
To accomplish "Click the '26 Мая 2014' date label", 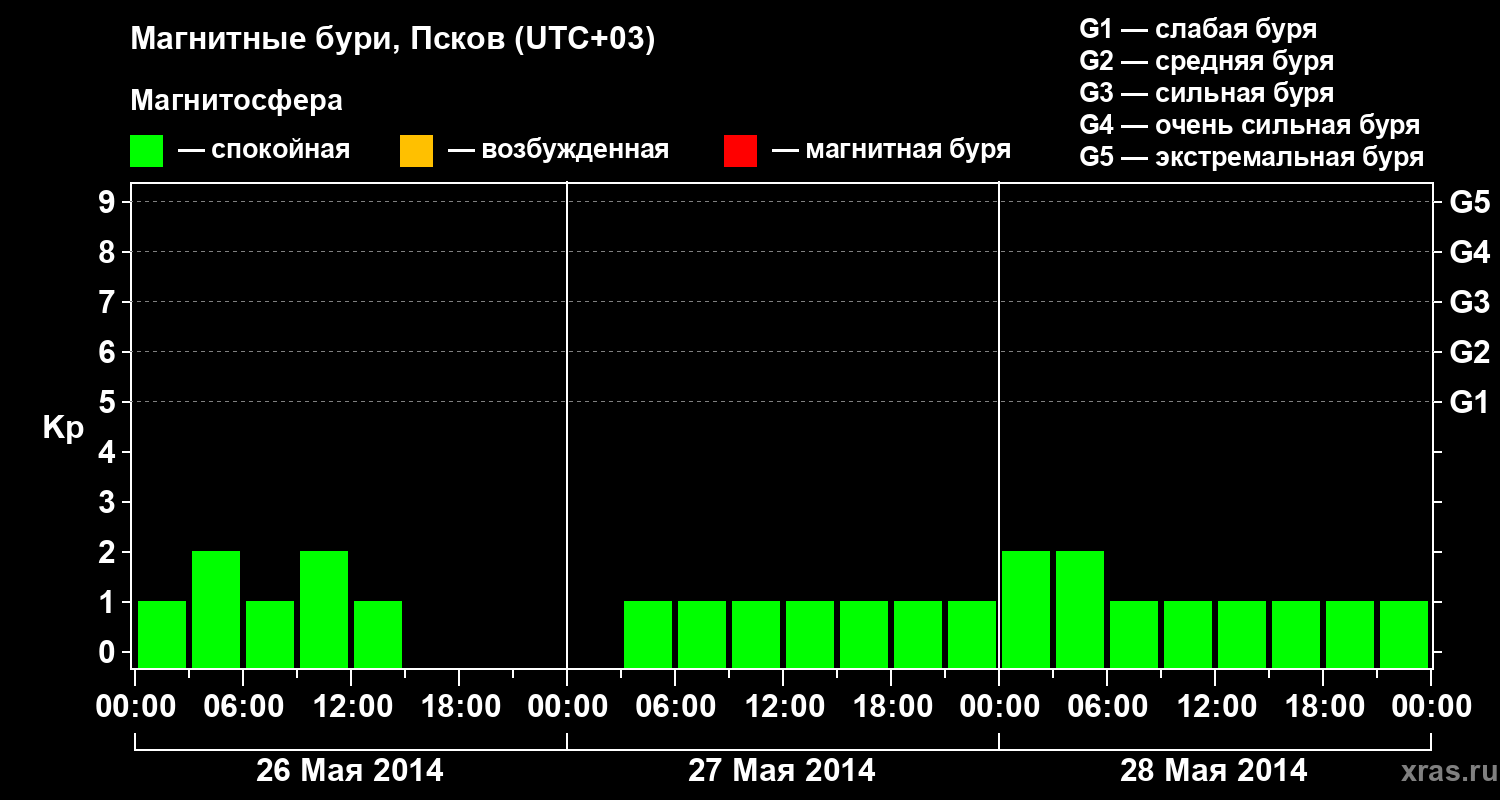I will 350,771.
